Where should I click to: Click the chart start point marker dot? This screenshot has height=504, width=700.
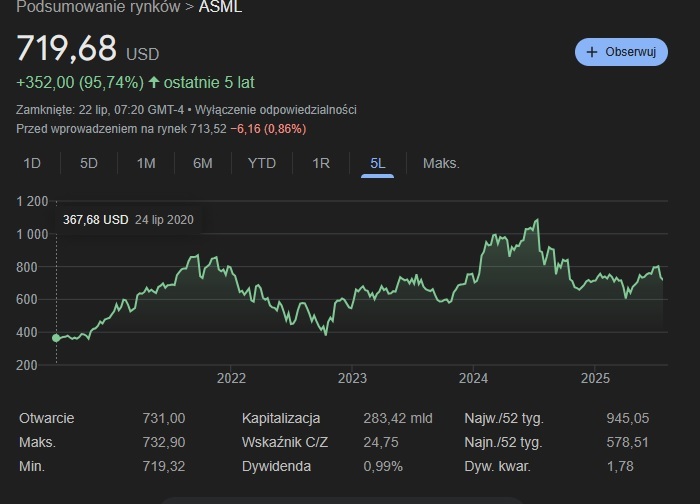(x=56, y=338)
